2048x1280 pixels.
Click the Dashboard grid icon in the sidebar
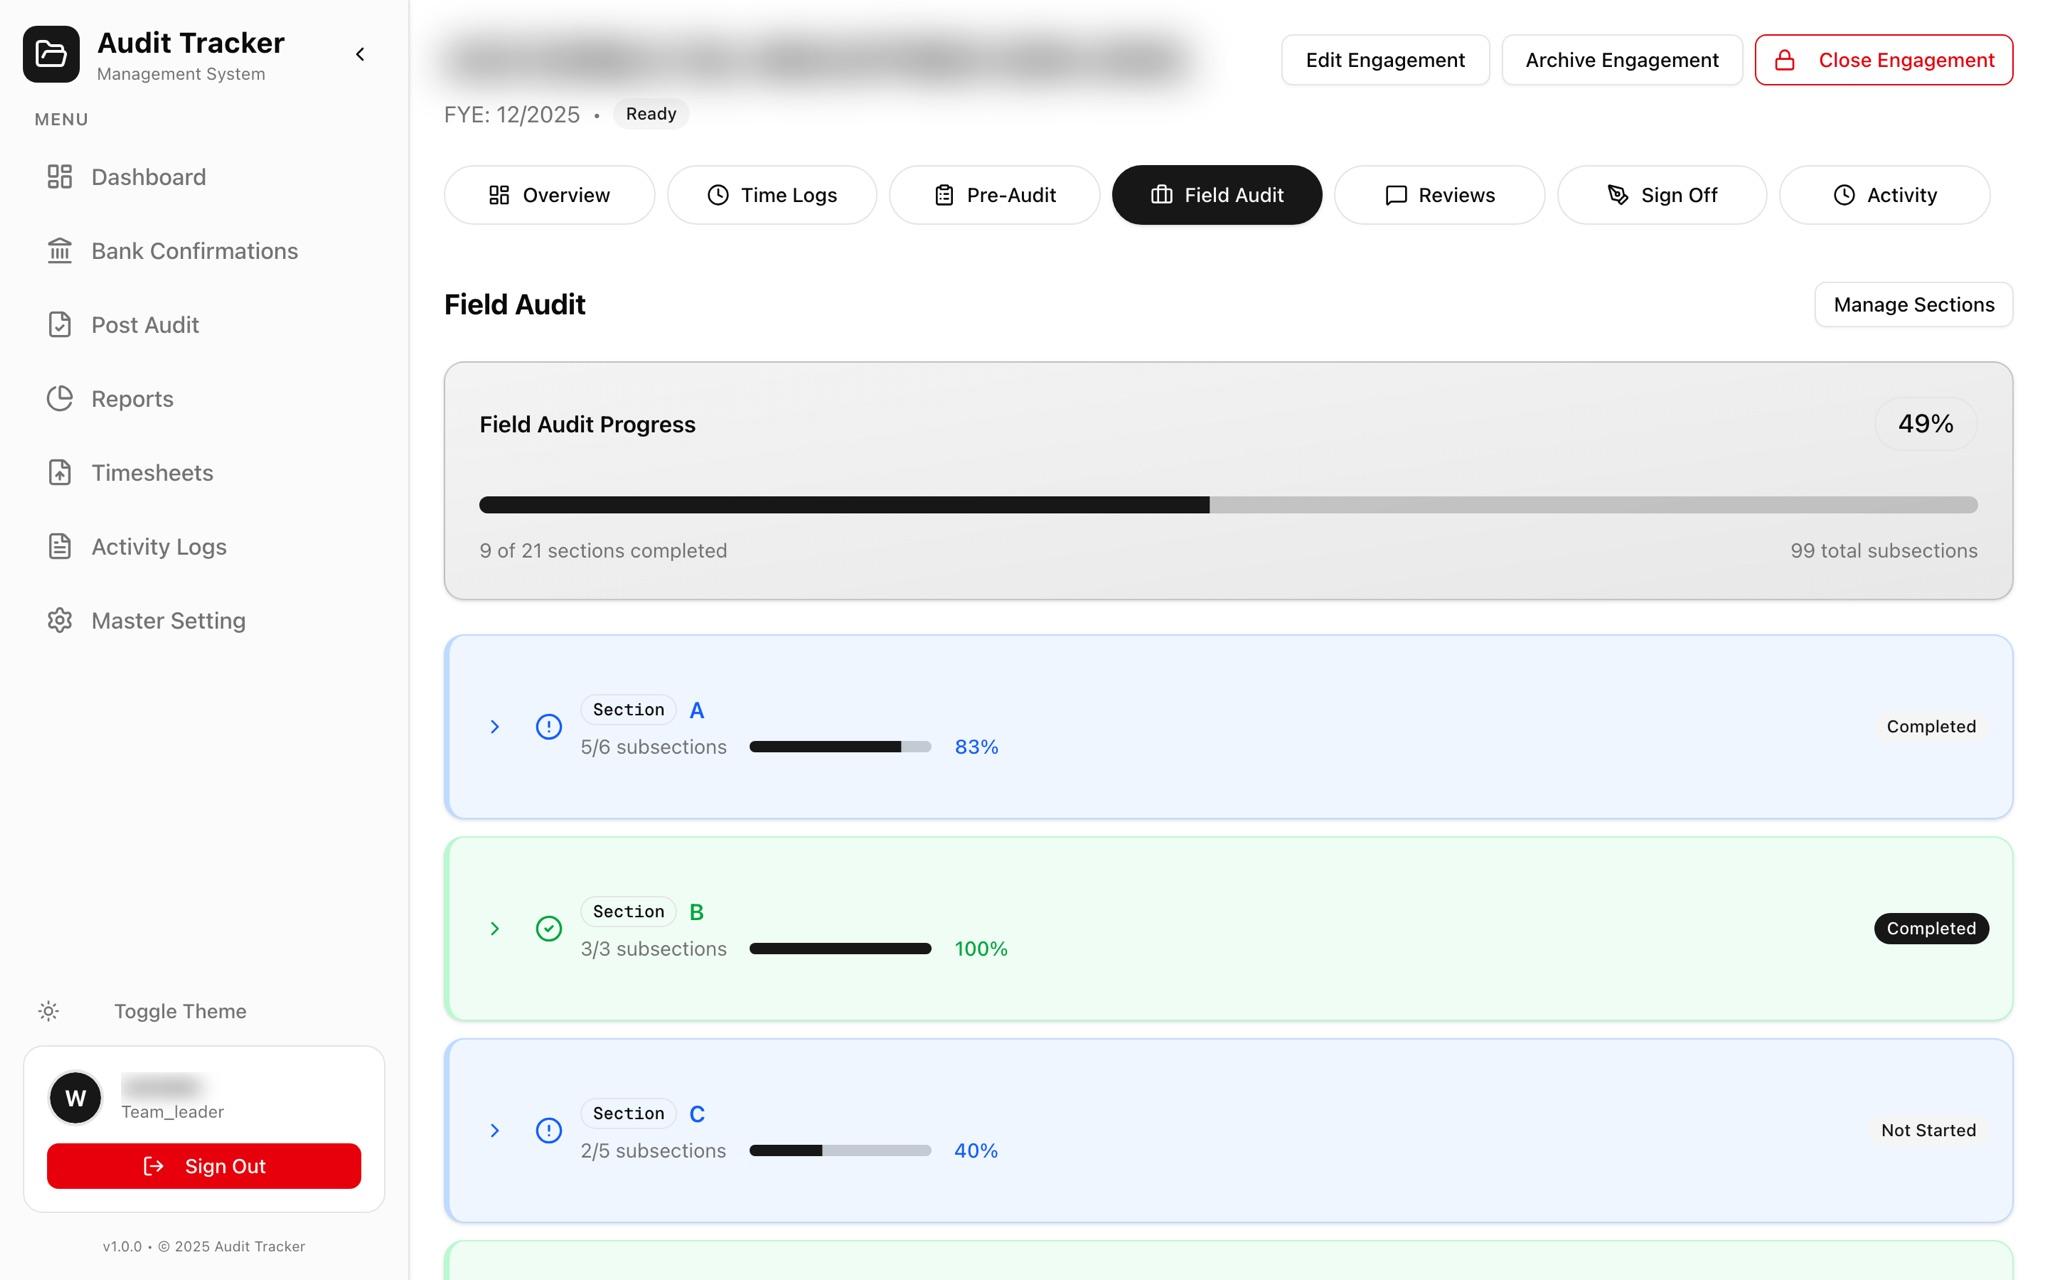click(x=60, y=177)
